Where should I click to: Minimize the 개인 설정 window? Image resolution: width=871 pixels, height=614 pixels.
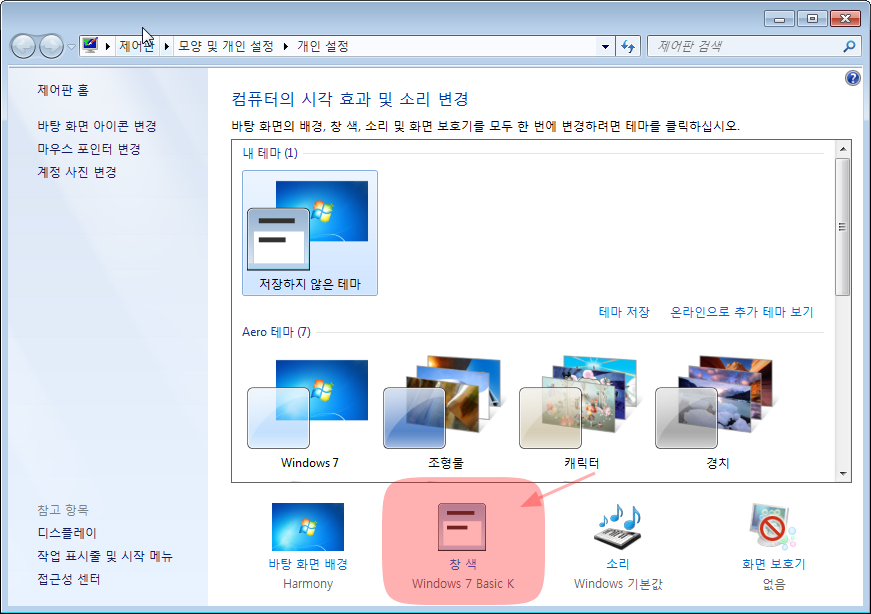coord(779,19)
